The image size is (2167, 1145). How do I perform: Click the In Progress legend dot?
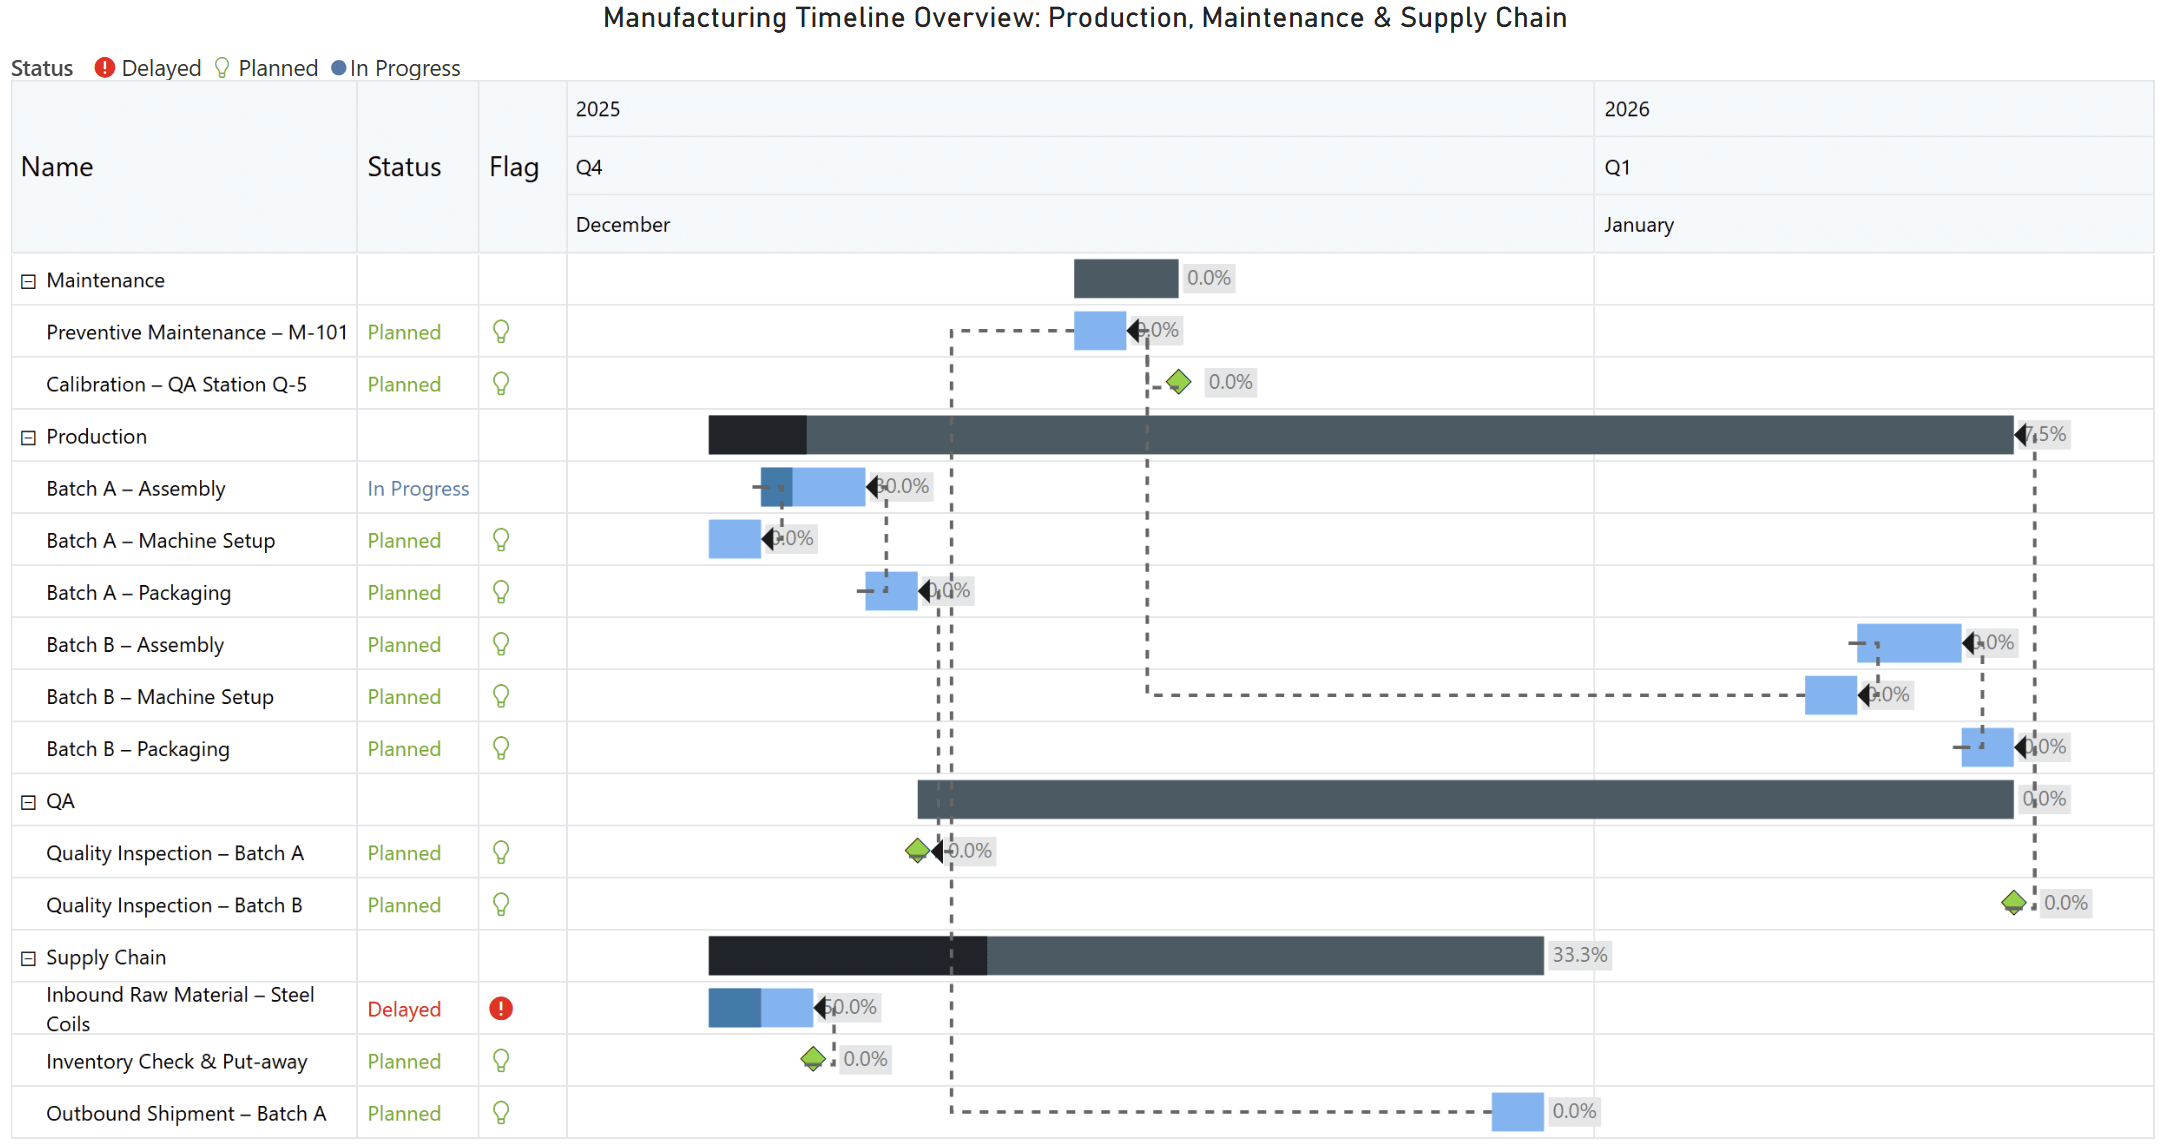338,68
